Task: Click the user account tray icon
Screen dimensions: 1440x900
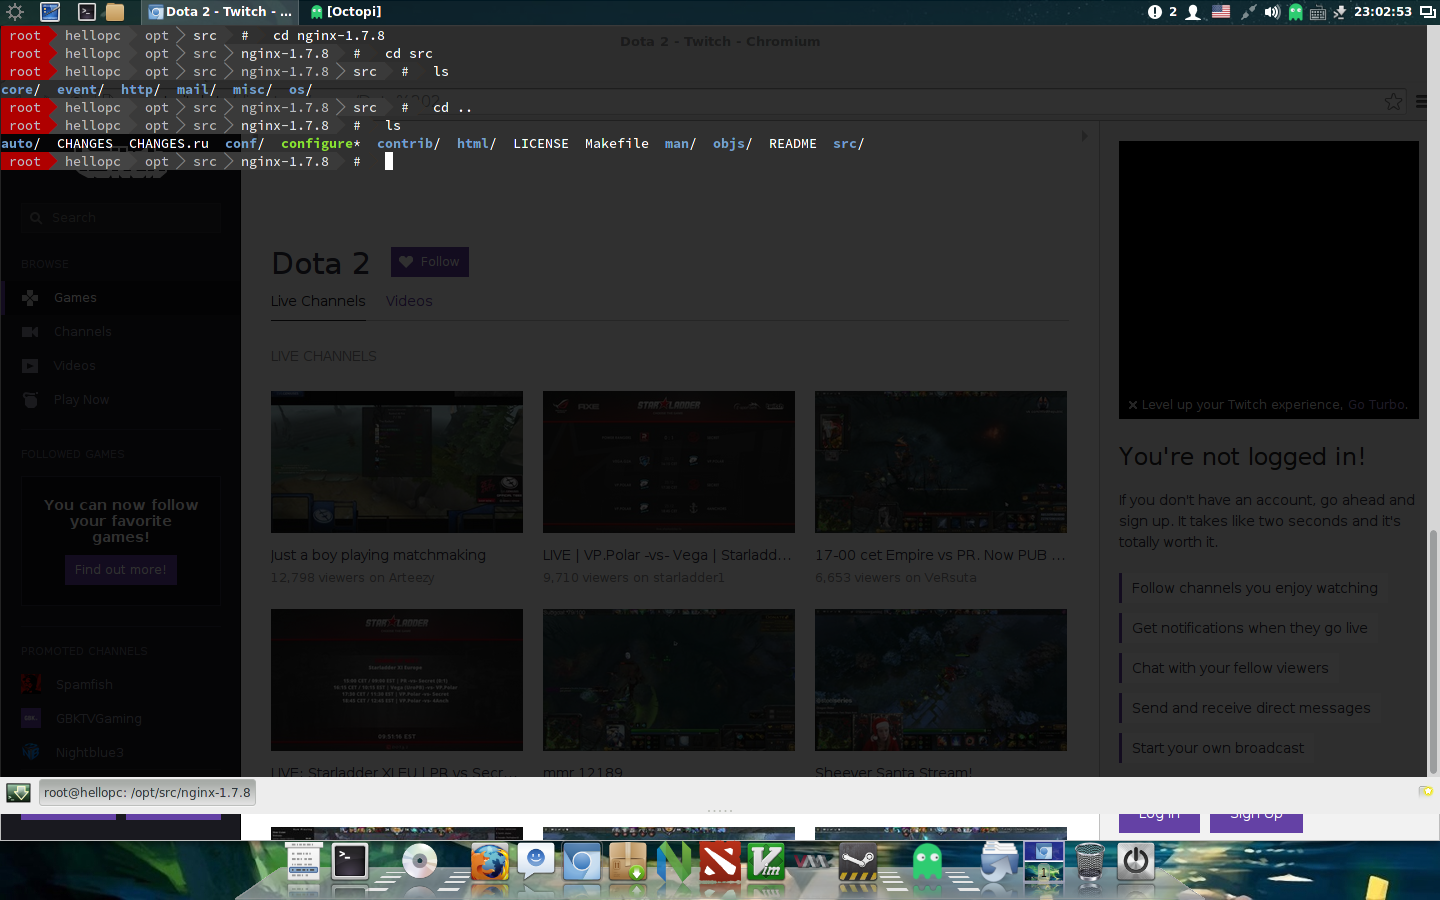Action: 1193,12
